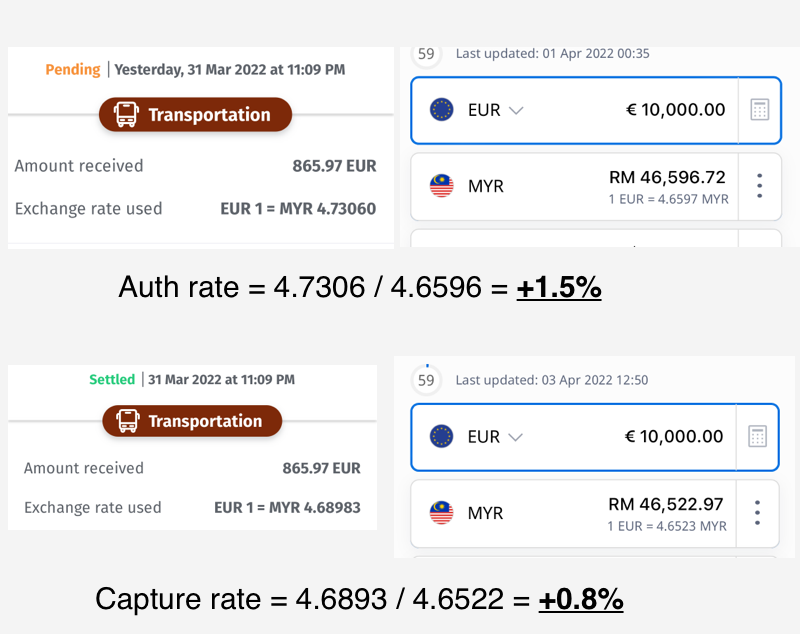Expand EUR currency dropdown in bottom converter
Viewport: 800px width, 634px height.
point(516,436)
